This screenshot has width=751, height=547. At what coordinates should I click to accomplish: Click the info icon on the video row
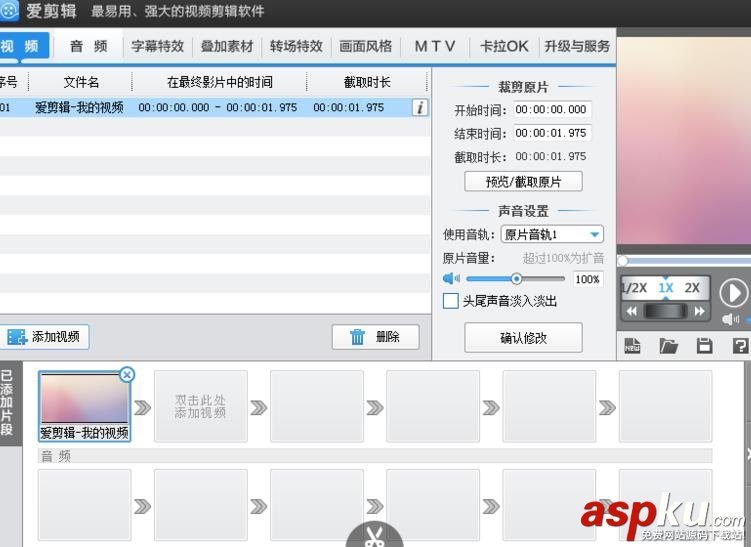click(x=420, y=107)
